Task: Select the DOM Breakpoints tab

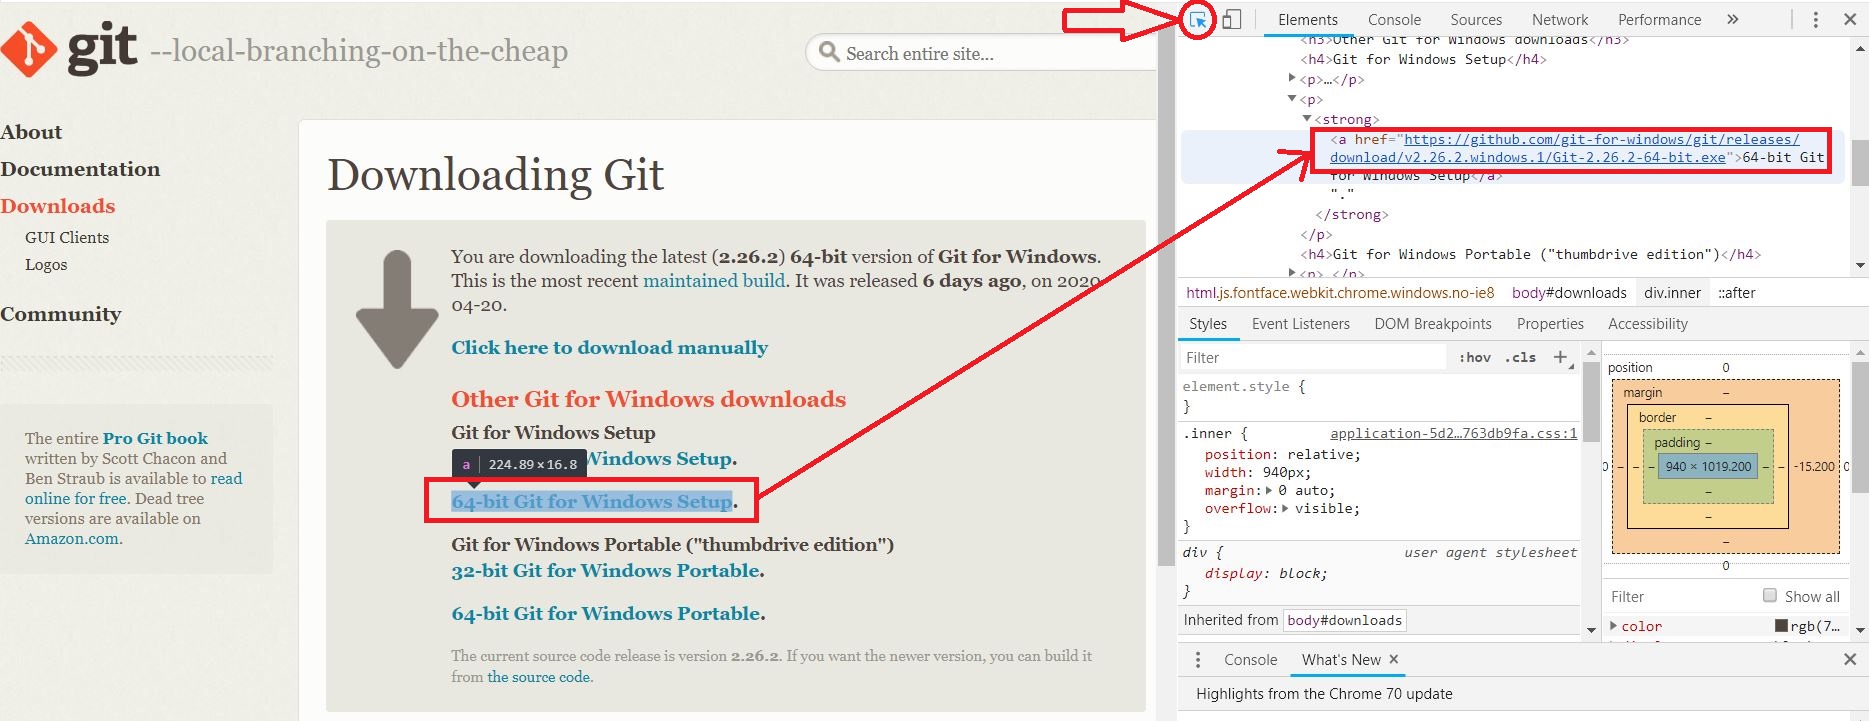Action: tap(1433, 324)
